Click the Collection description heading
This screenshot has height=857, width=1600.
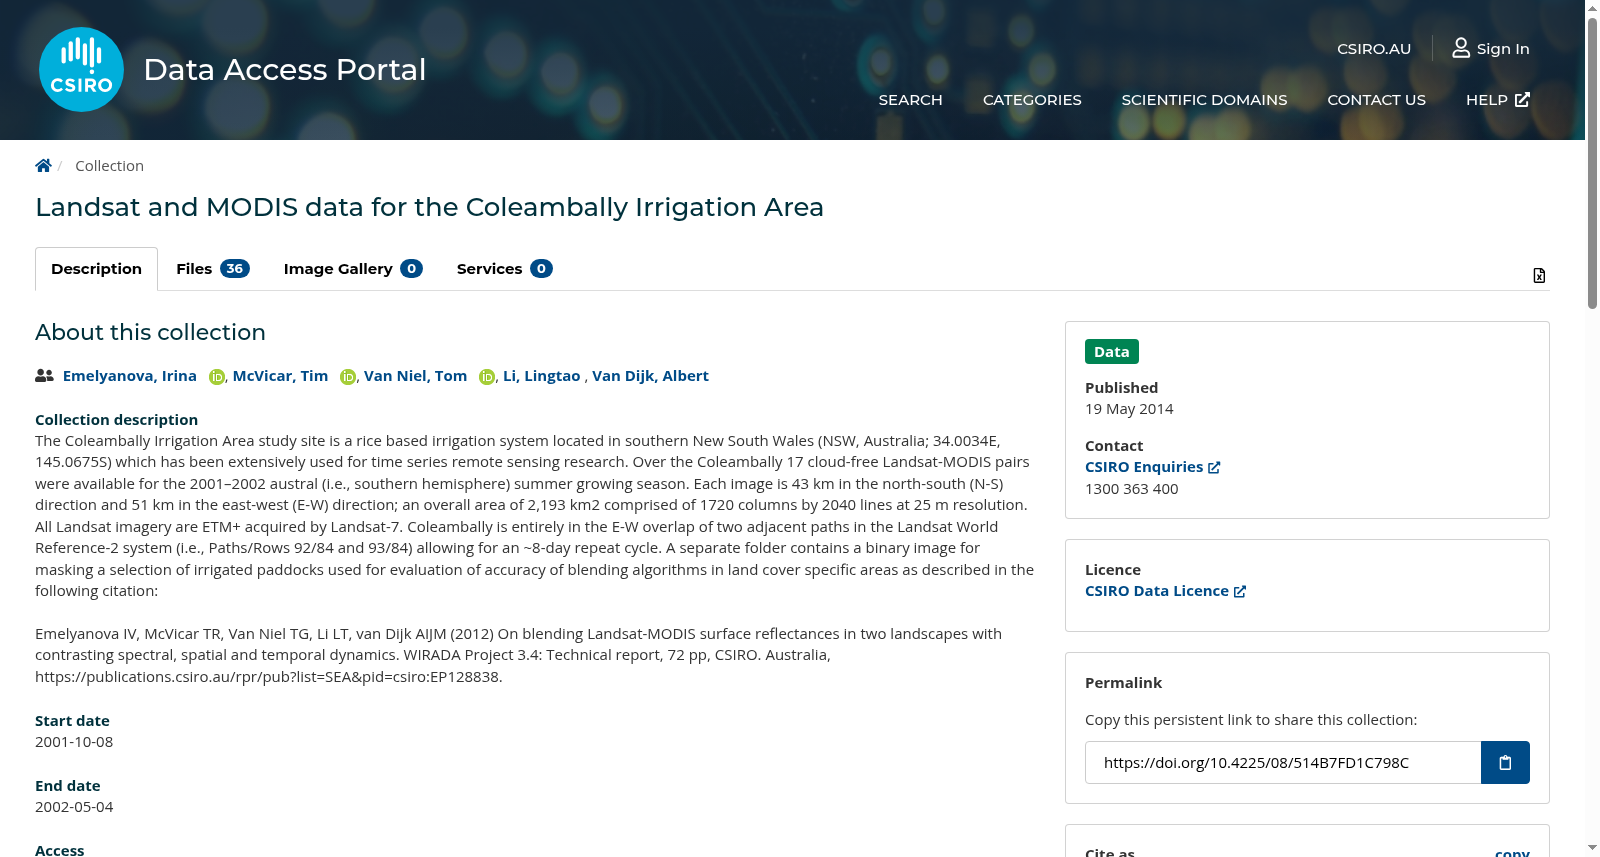click(x=116, y=420)
